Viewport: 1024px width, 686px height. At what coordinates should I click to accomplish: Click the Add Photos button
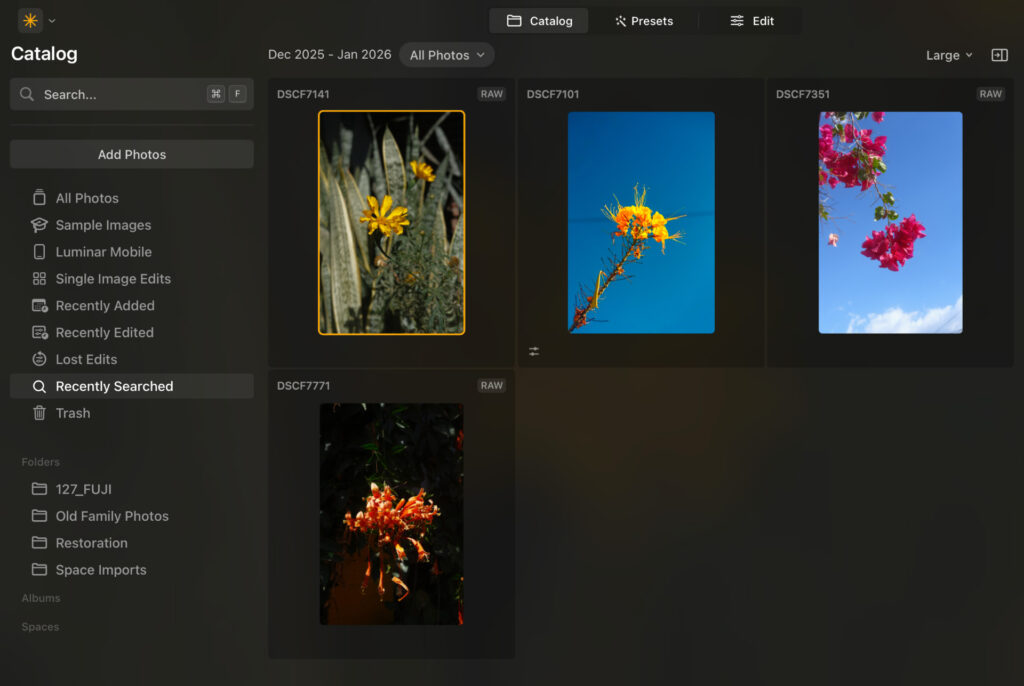[131, 154]
